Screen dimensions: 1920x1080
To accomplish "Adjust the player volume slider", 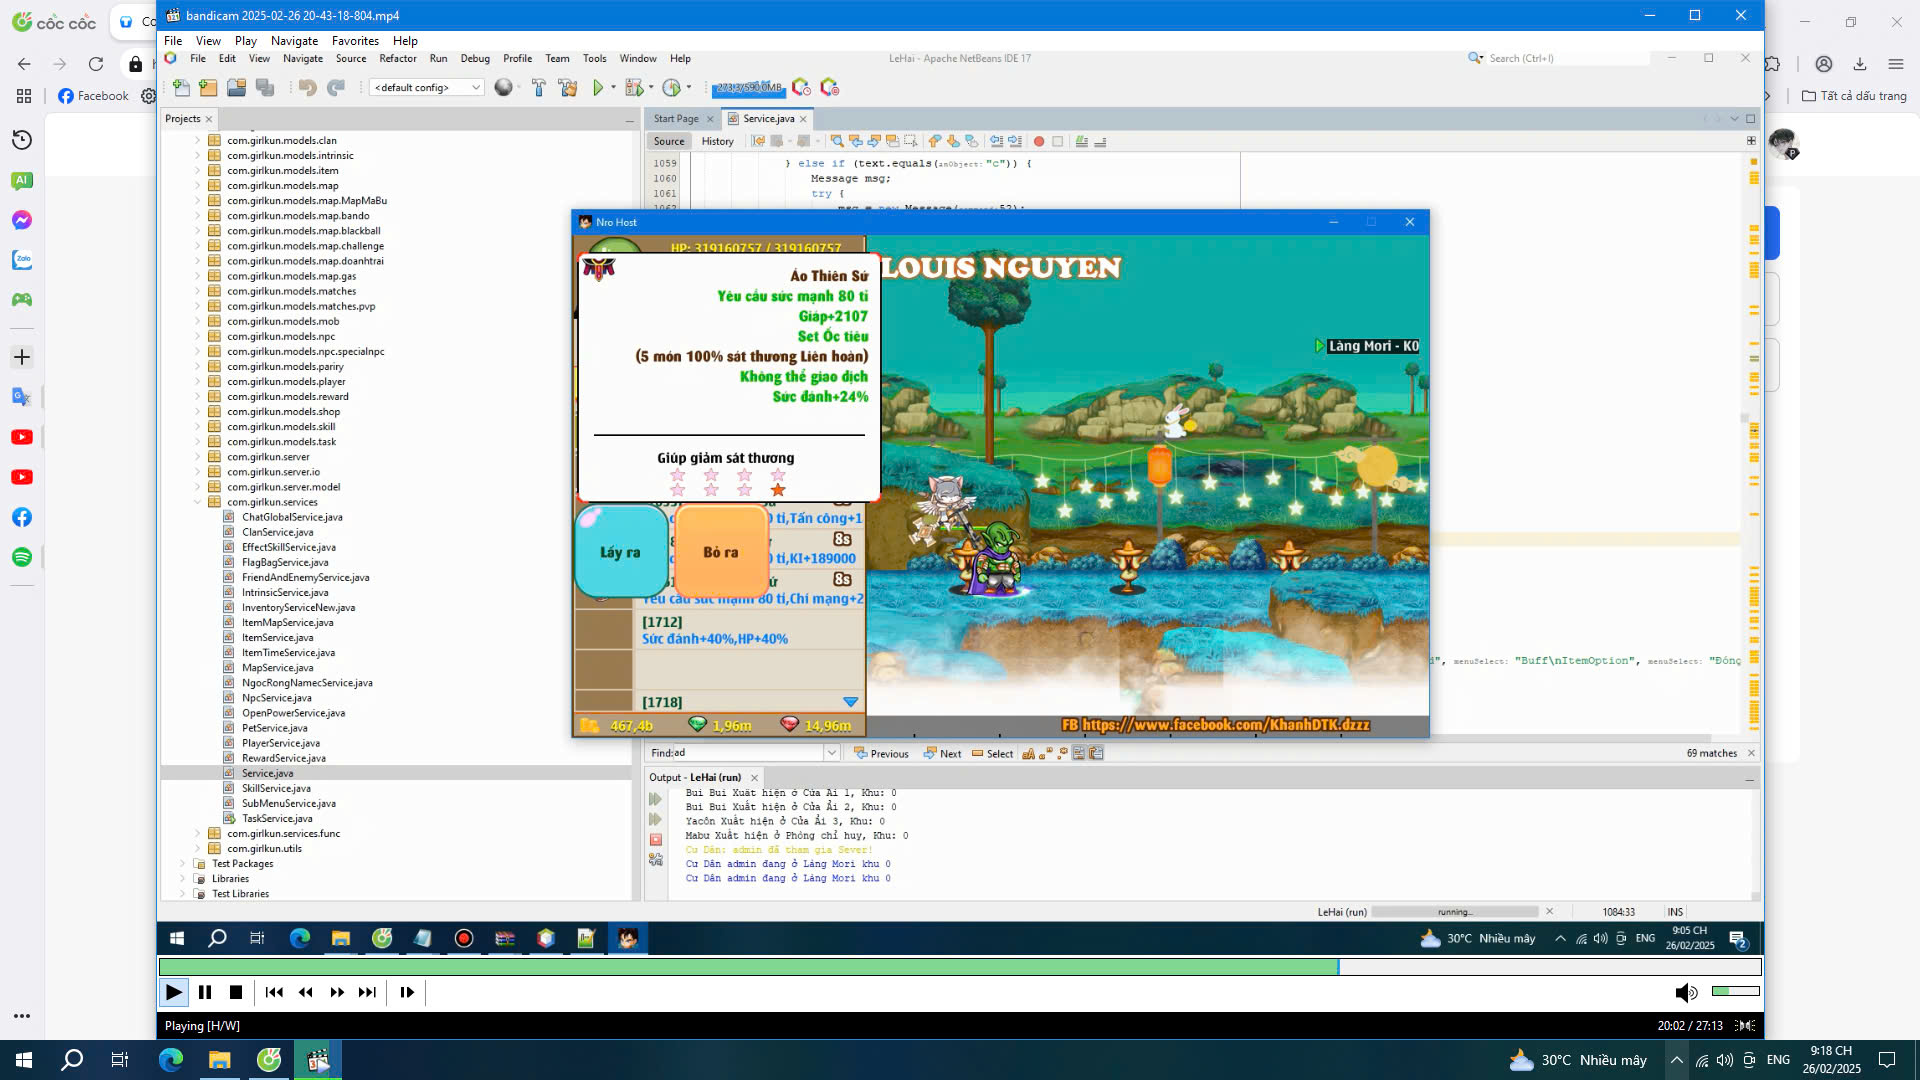I will pos(1735,991).
